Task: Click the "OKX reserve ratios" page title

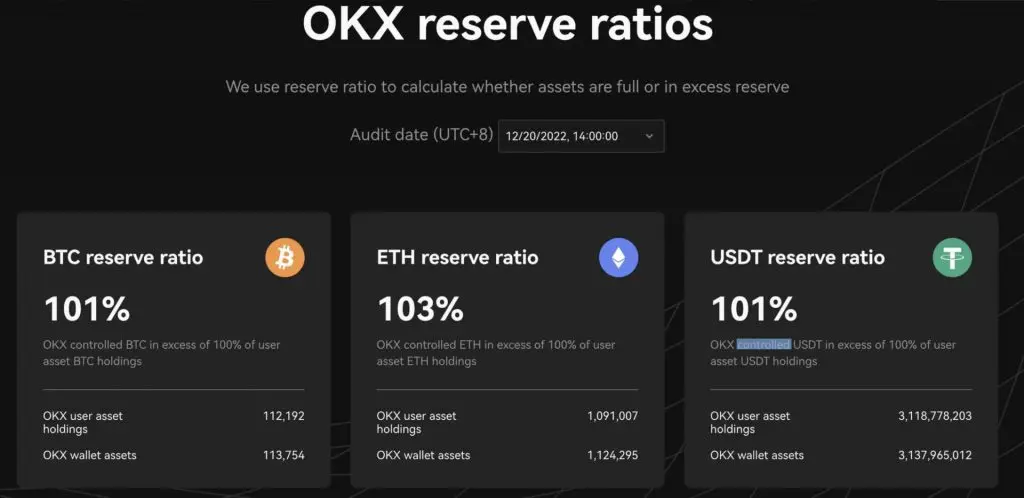Action: (x=508, y=24)
